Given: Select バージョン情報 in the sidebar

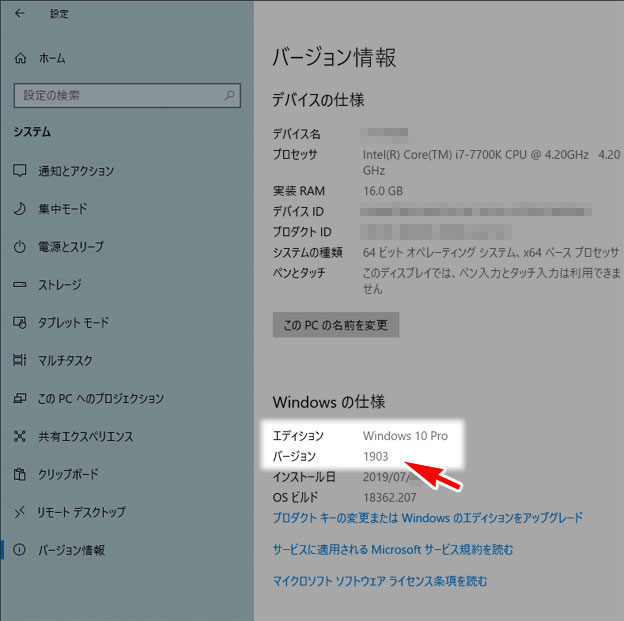Looking at the screenshot, I should [72, 550].
